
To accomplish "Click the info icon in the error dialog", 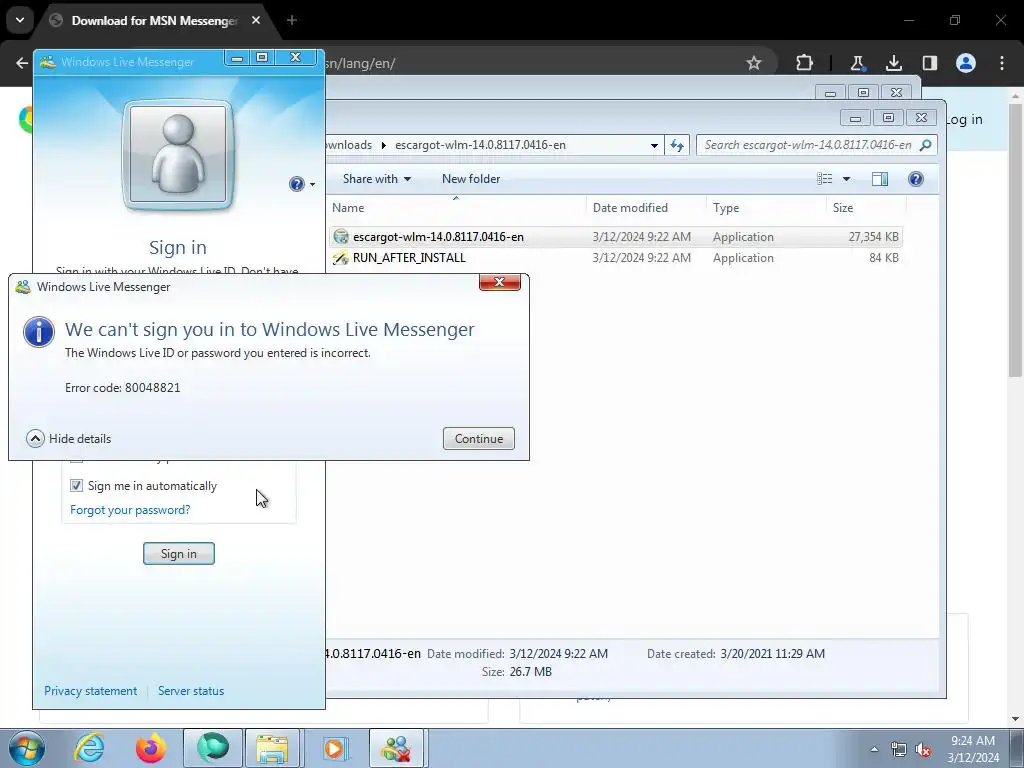I will tap(39, 332).
